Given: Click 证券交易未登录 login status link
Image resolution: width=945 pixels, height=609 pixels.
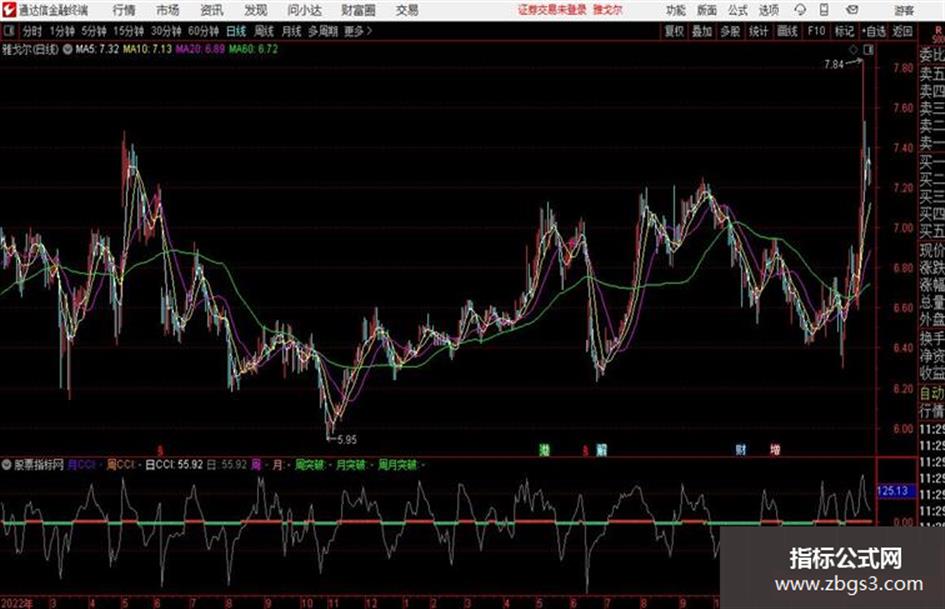Looking at the screenshot, I should 552,10.
